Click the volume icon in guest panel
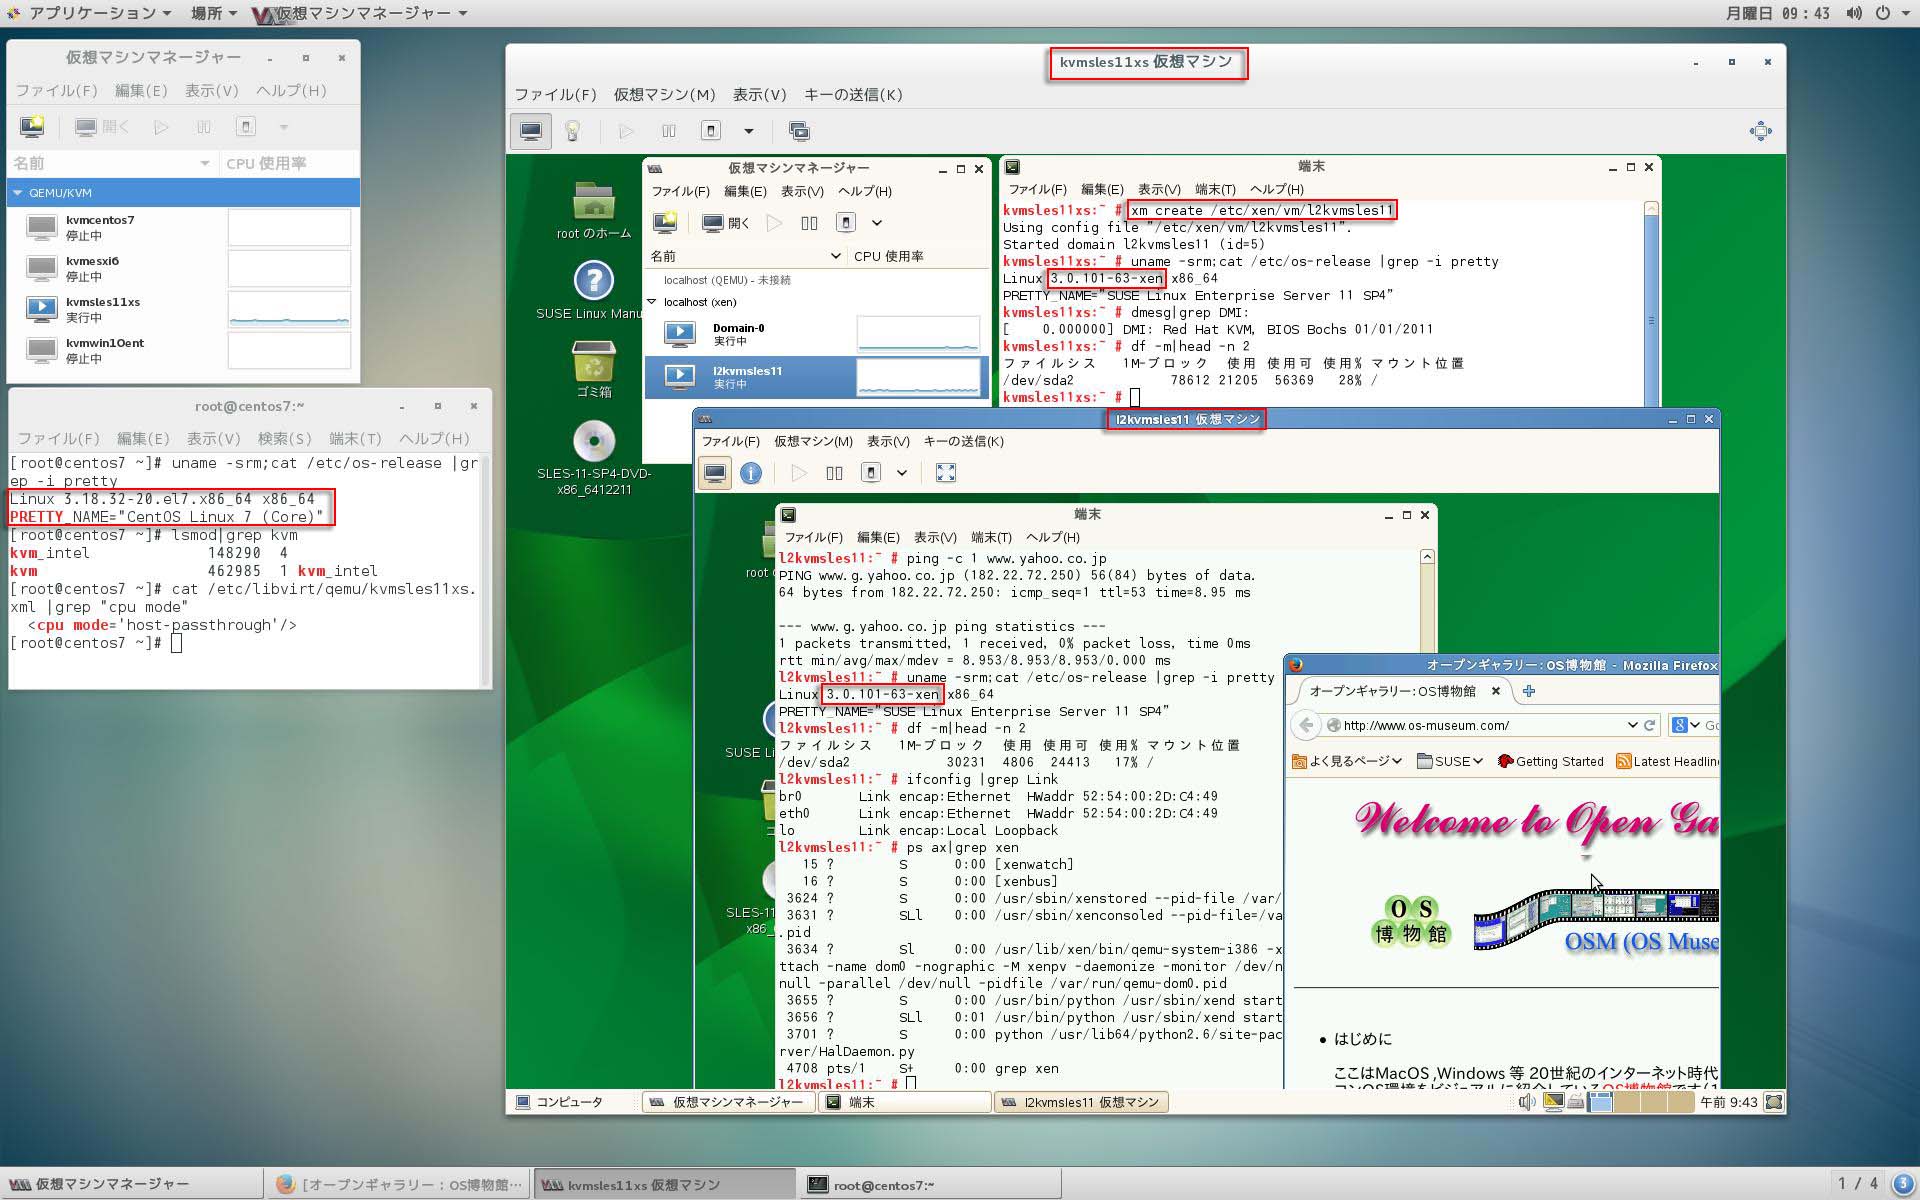1920x1200 pixels. tap(1525, 1102)
